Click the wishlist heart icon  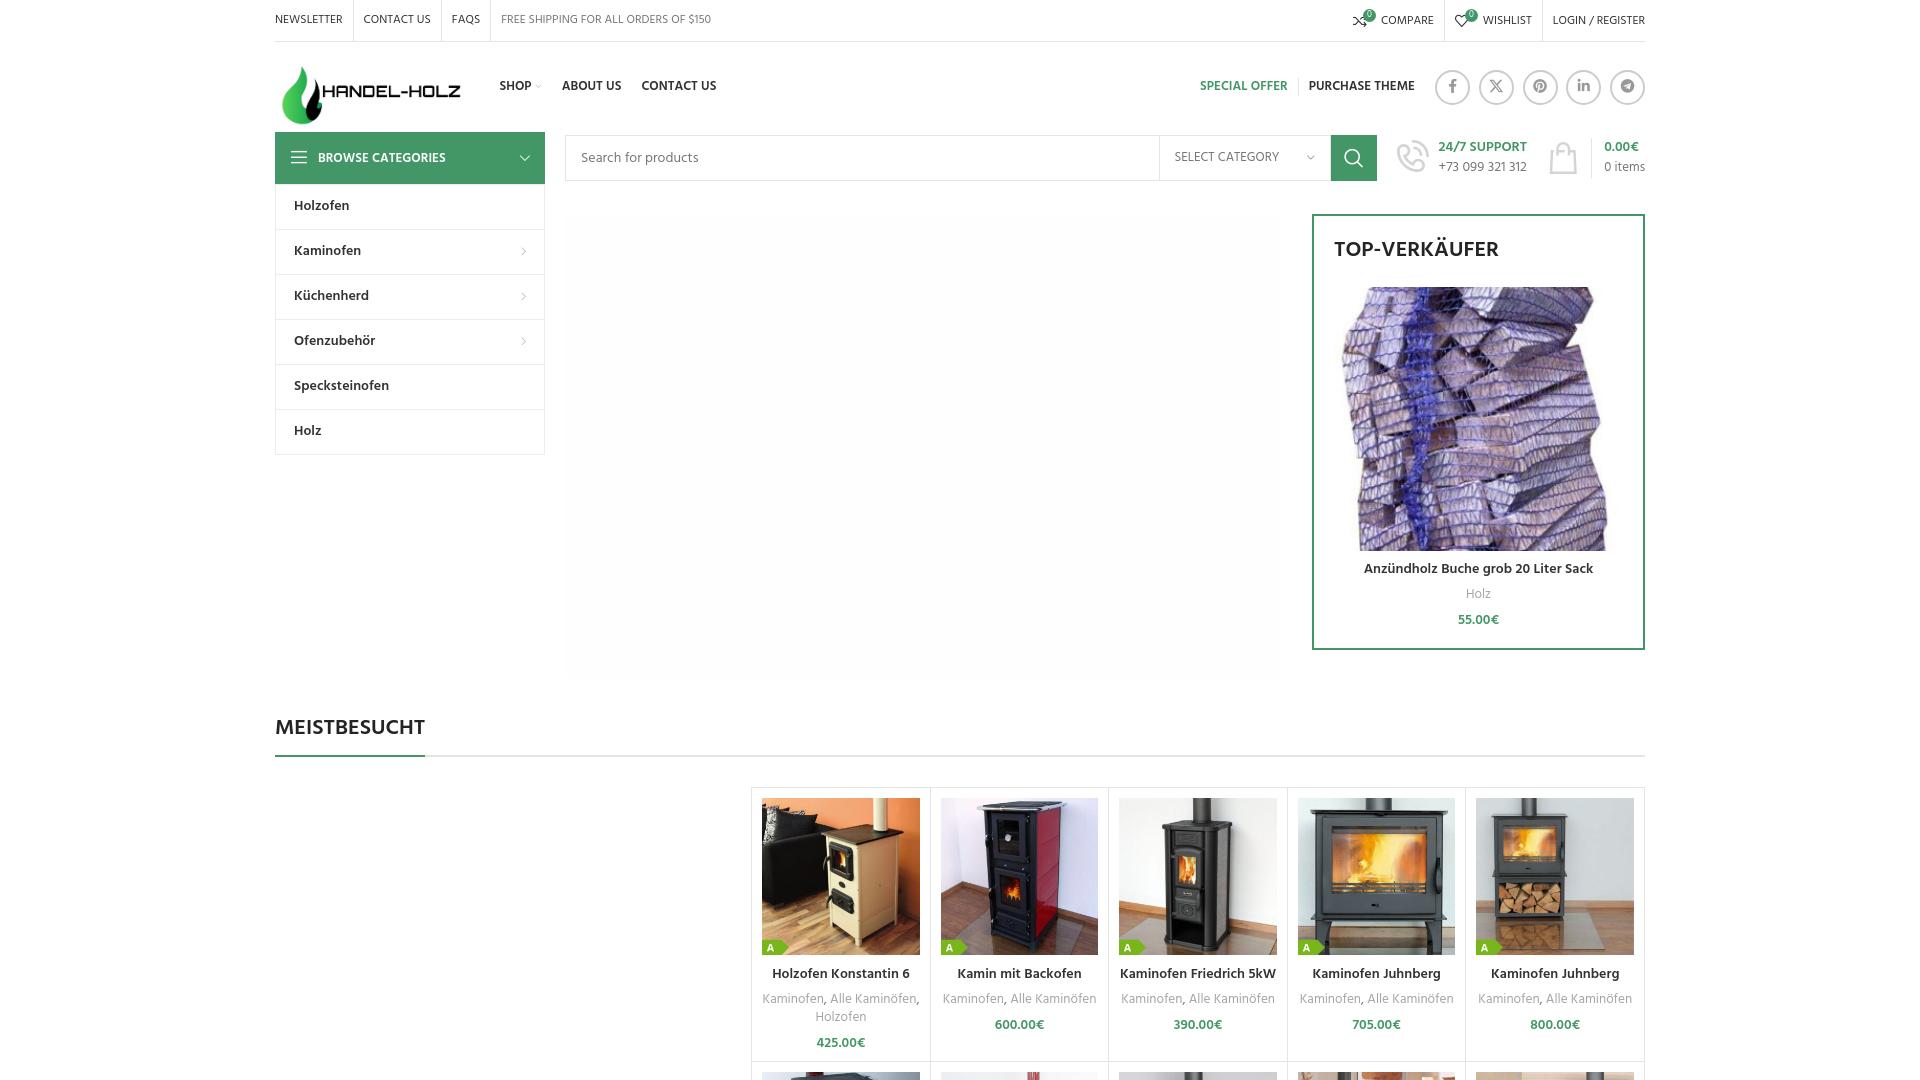(x=1461, y=21)
